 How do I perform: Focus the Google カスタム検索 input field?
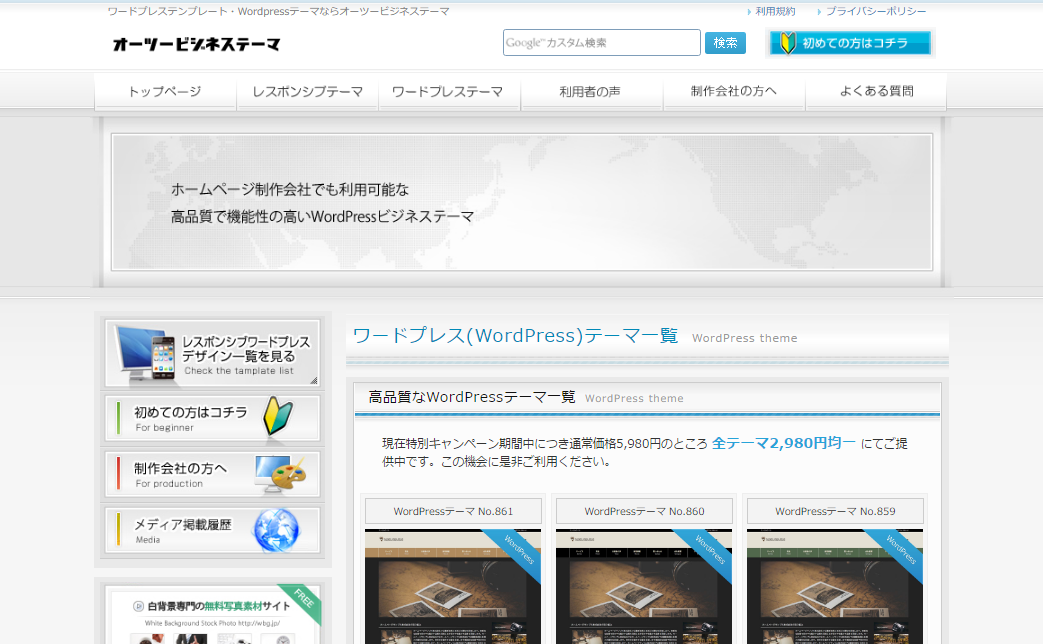(601, 43)
